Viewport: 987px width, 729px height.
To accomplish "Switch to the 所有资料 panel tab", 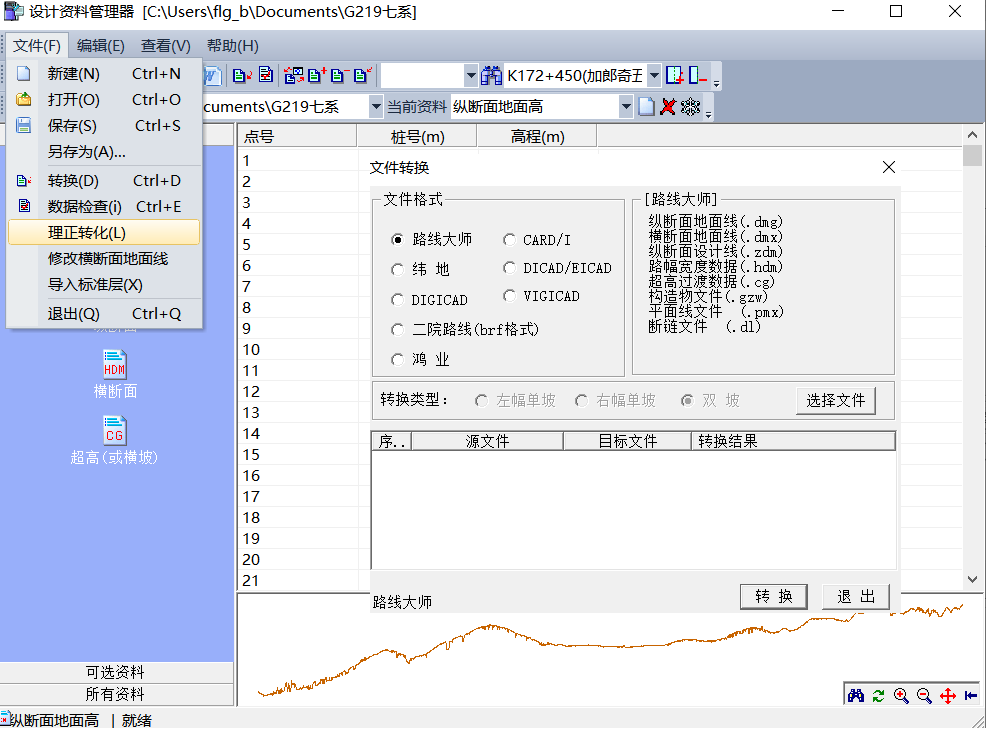I will [115, 694].
